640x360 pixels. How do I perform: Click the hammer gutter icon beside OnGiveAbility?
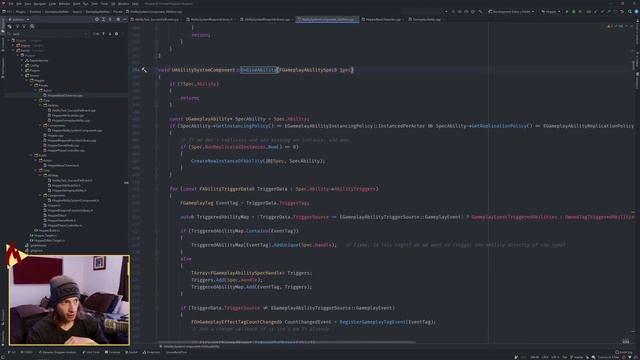[x=144, y=70]
